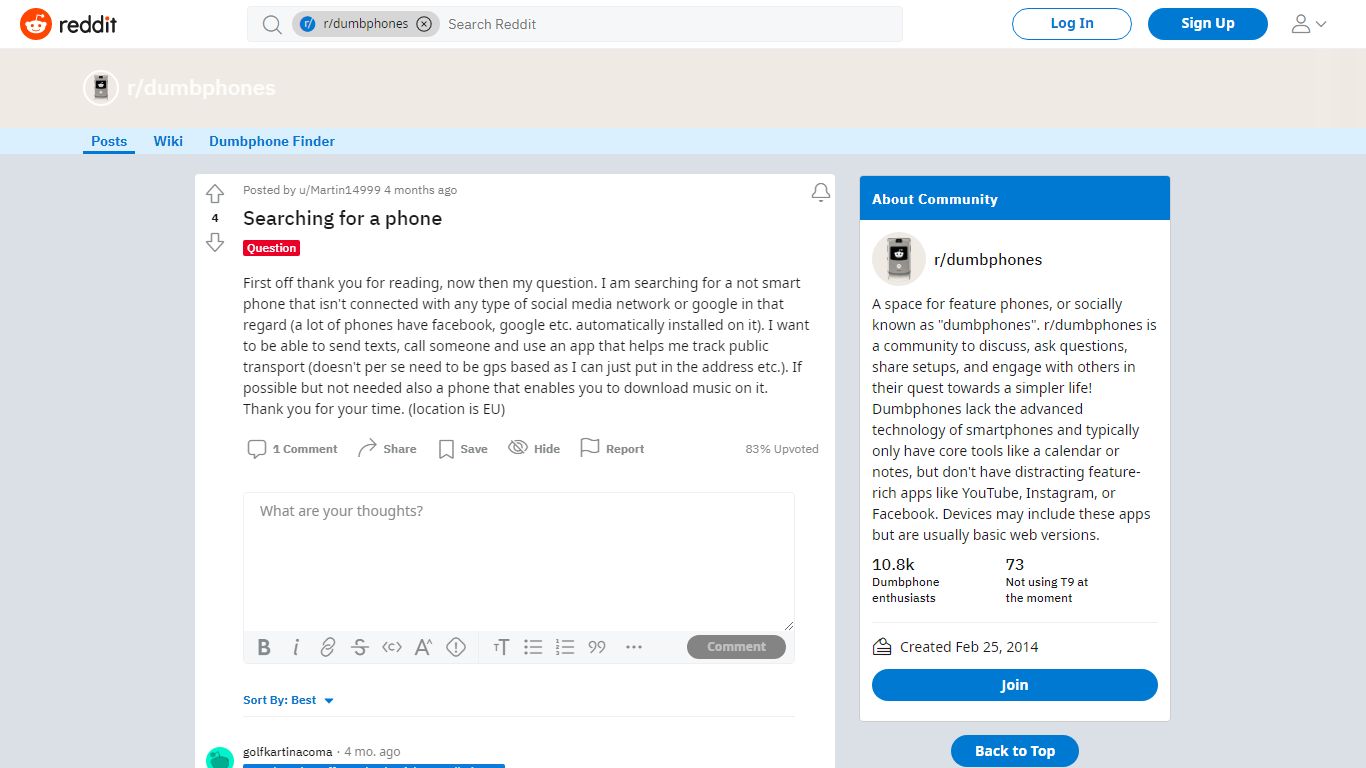The width and height of the screenshot is (1366, 768).
Task: Toggle spoiler formatting in editor
Action: click(x=456, y=647)
